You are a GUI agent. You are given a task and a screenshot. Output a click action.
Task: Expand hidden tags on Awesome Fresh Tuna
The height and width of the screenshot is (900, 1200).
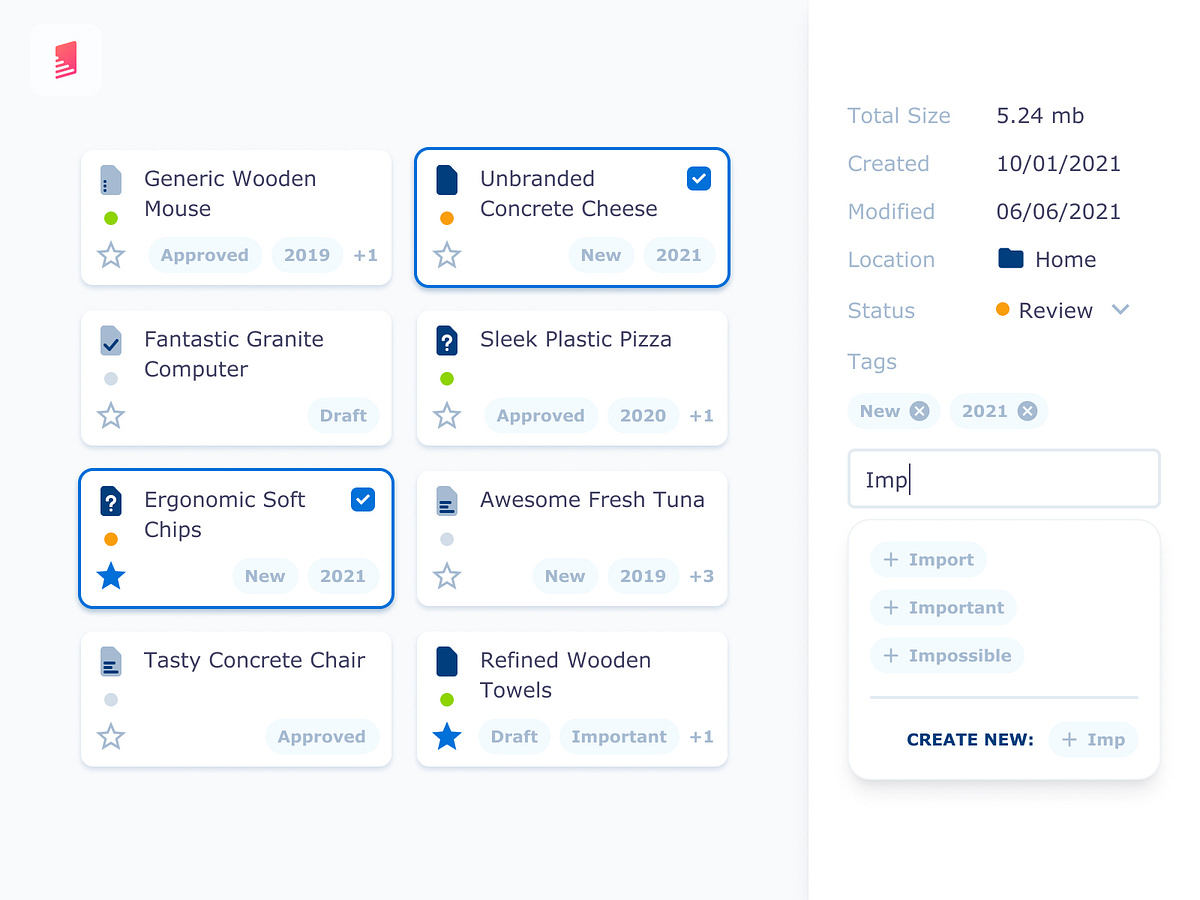(701, 576)
